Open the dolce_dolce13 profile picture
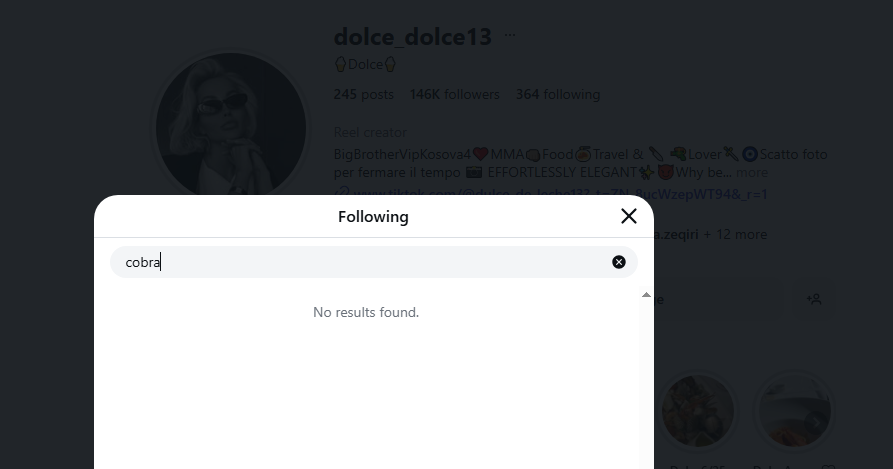Image resolution: width=893 pixels, height=469 pixels. [231, 127]
